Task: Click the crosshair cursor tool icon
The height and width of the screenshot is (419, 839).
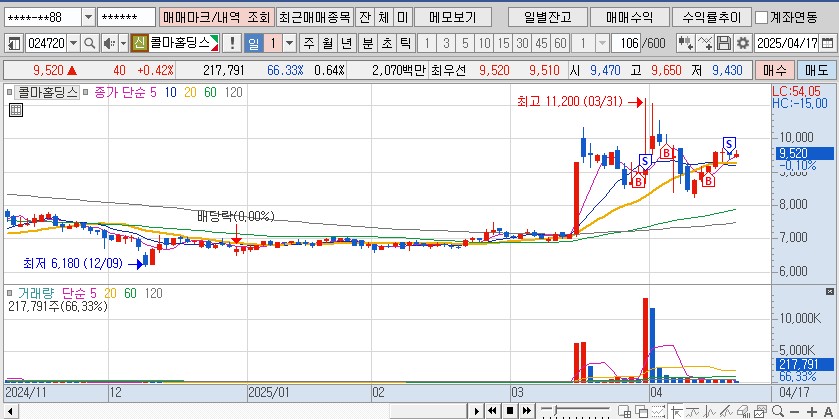Action: click(x=677, y=412)
